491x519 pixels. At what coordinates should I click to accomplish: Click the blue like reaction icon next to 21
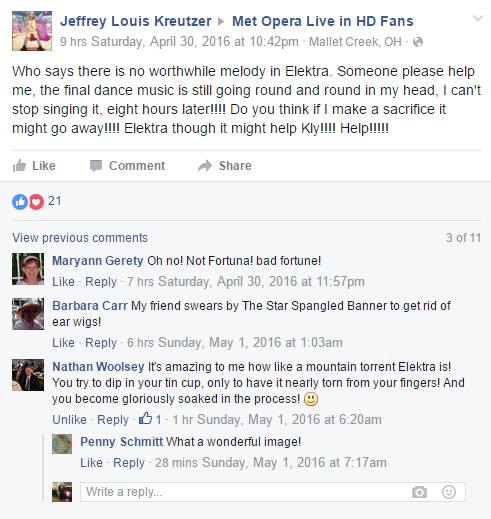point(20,202)
